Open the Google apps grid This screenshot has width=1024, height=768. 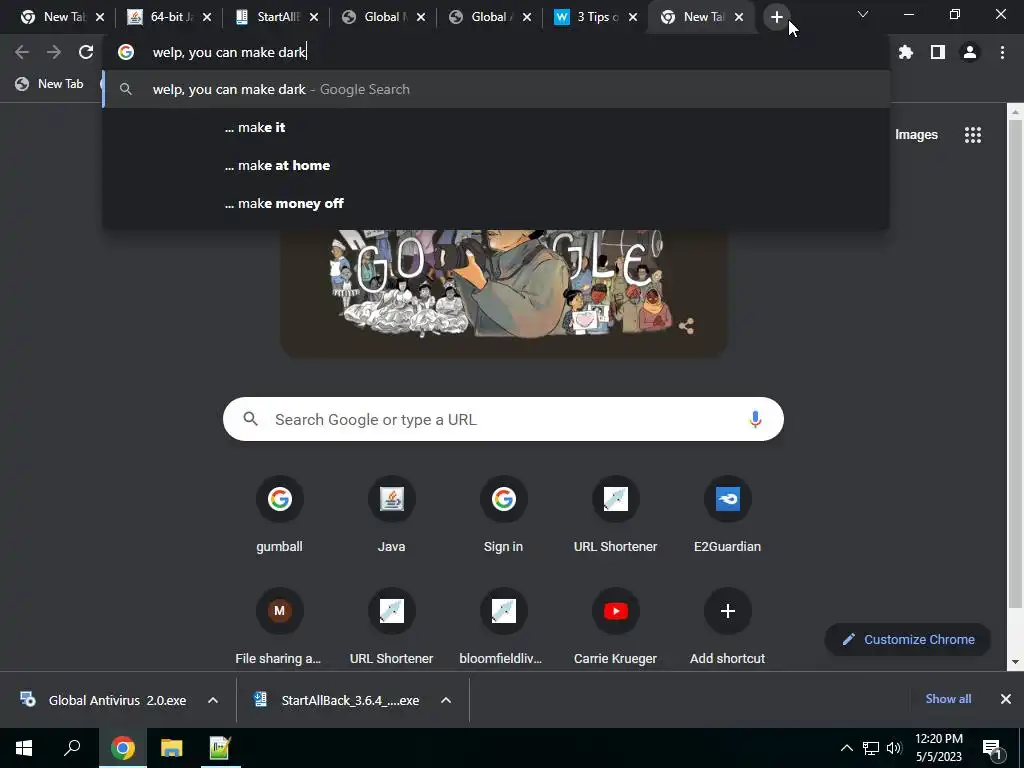(973, 135)
